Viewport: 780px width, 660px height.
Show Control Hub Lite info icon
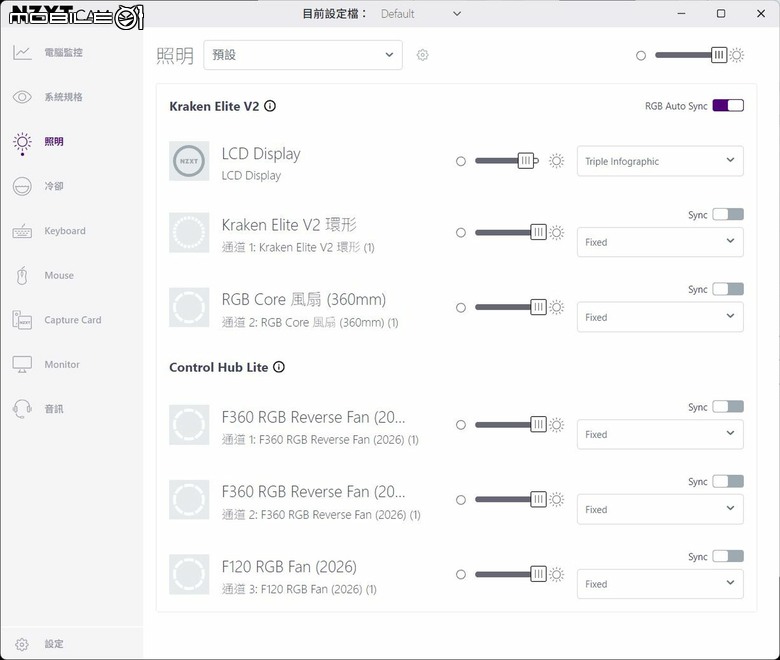tap(279, 367)
